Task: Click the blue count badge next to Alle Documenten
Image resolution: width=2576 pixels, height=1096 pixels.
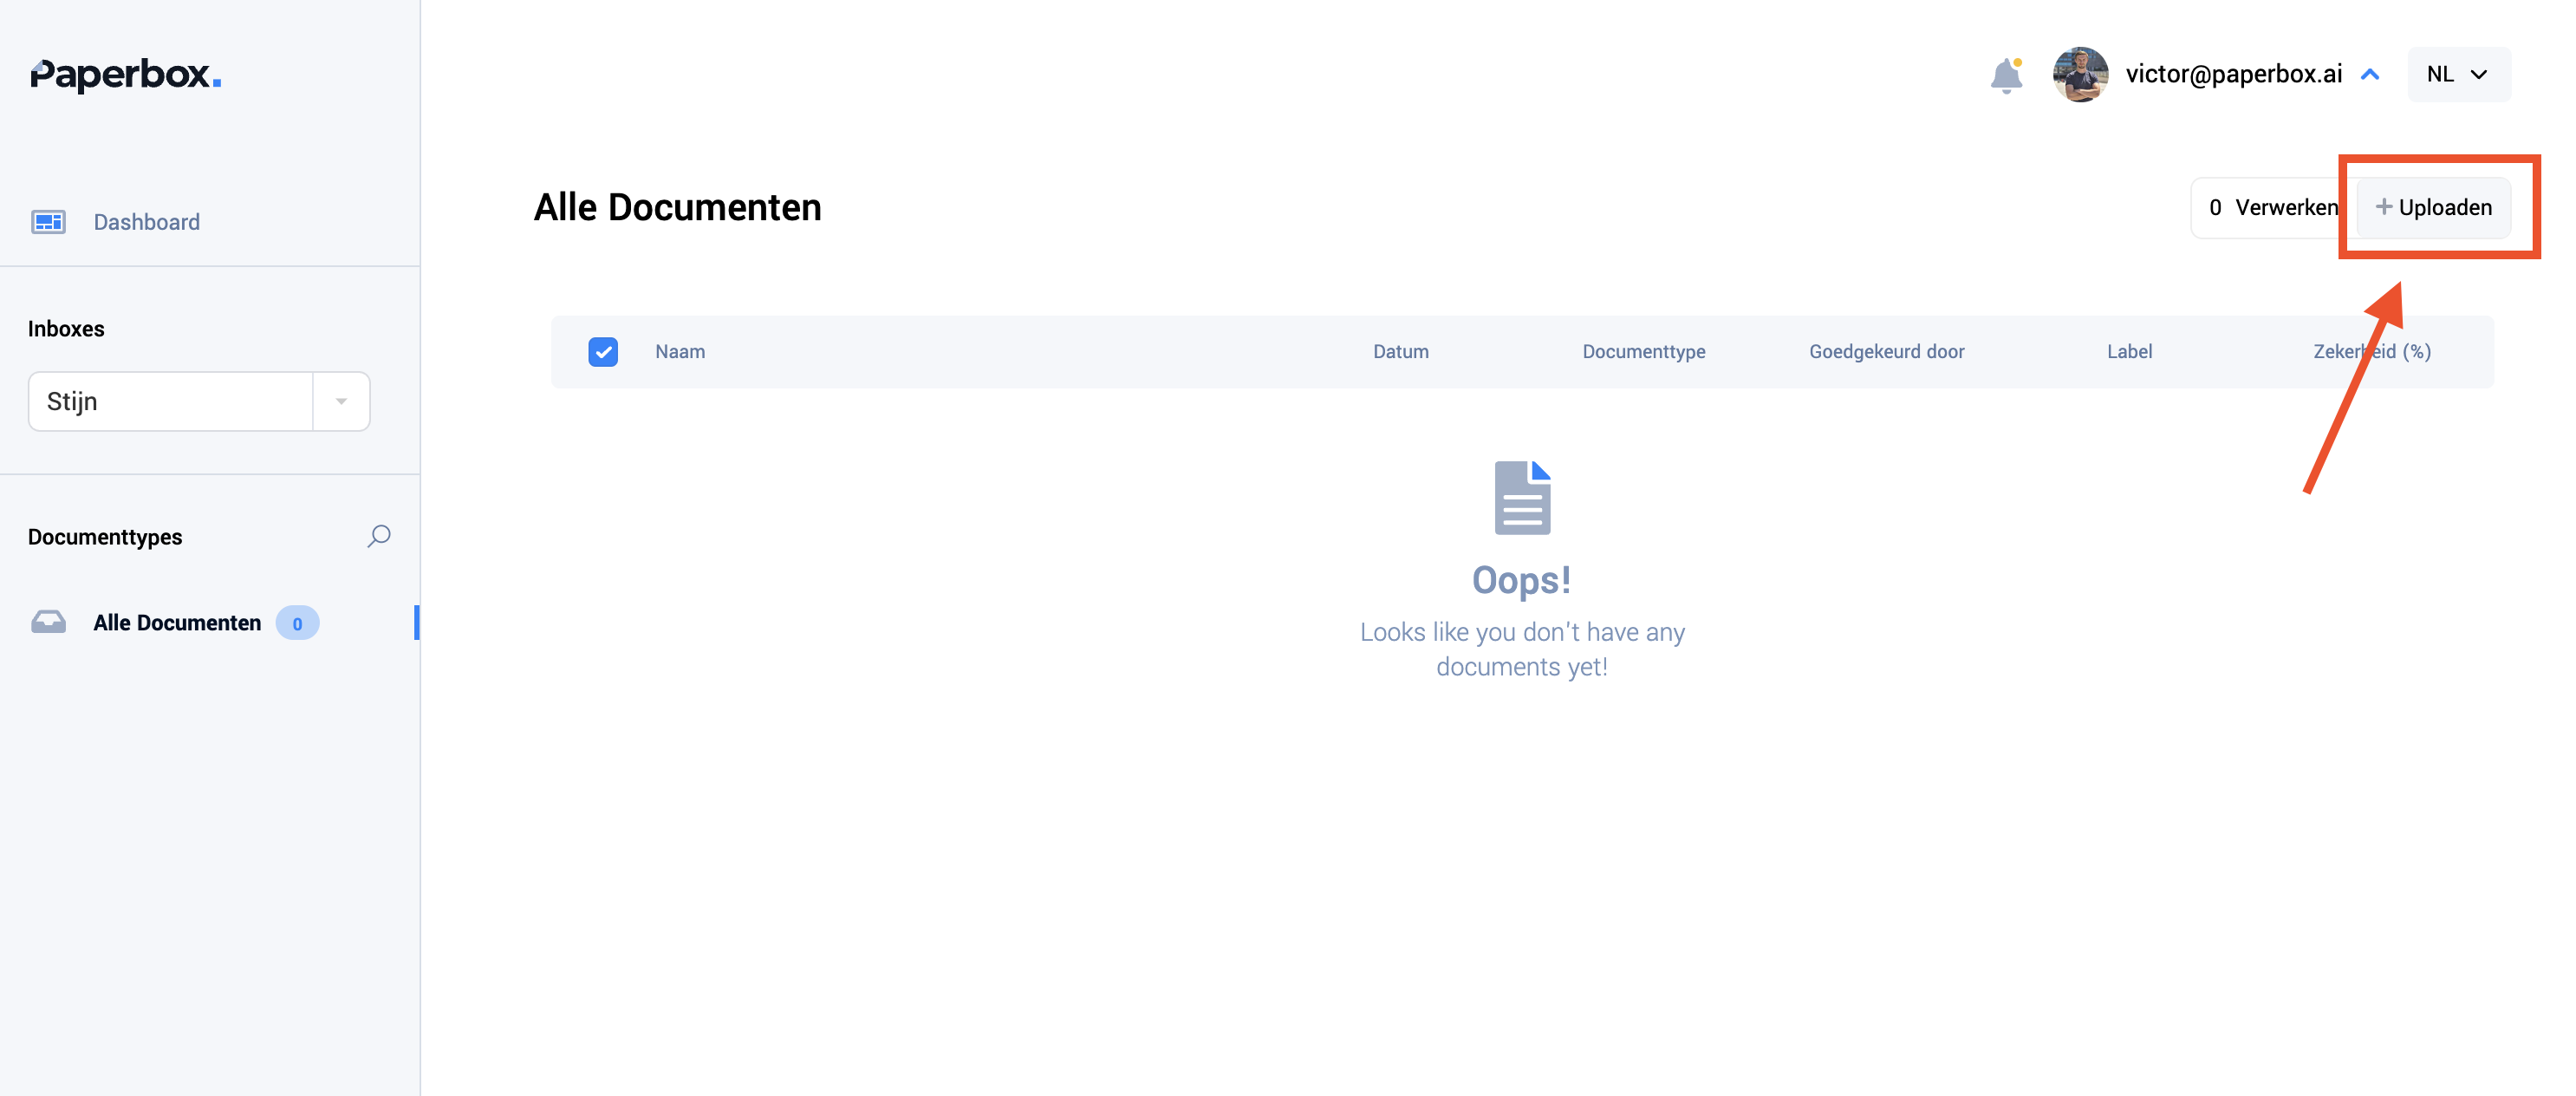Action: point(297,622)
